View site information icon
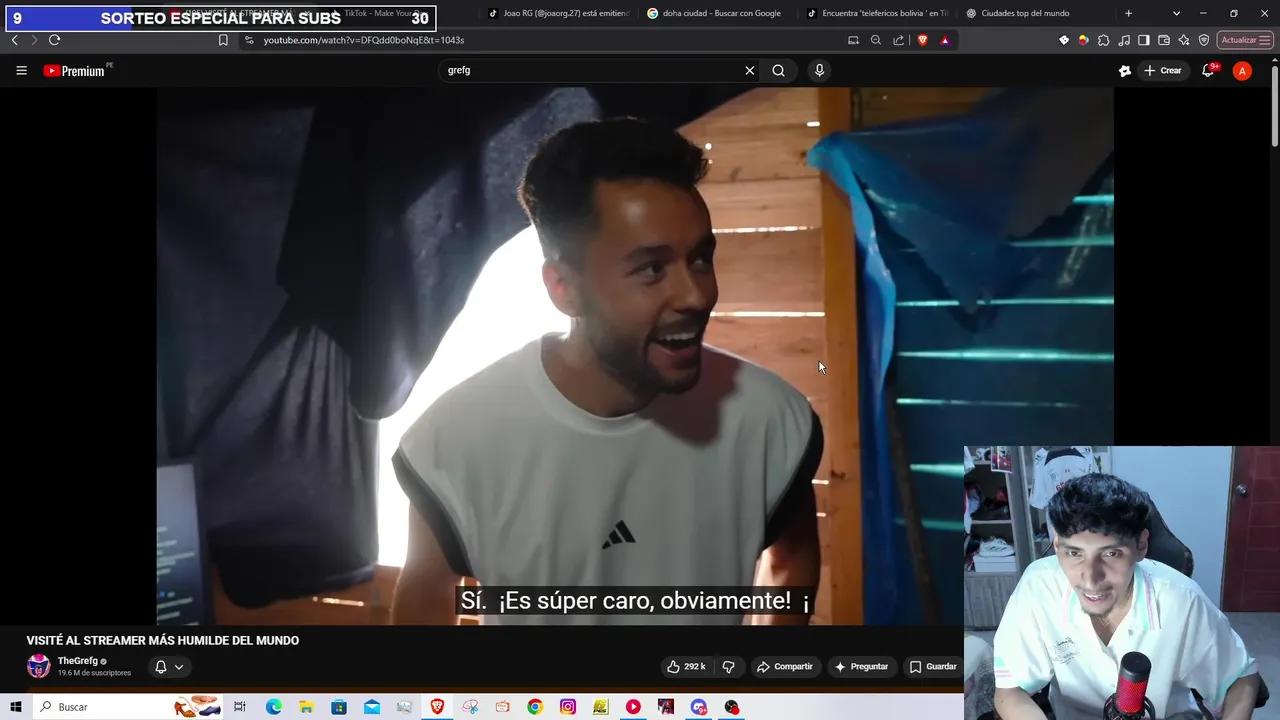The image size is (1280, 720). tap(249, 40)
